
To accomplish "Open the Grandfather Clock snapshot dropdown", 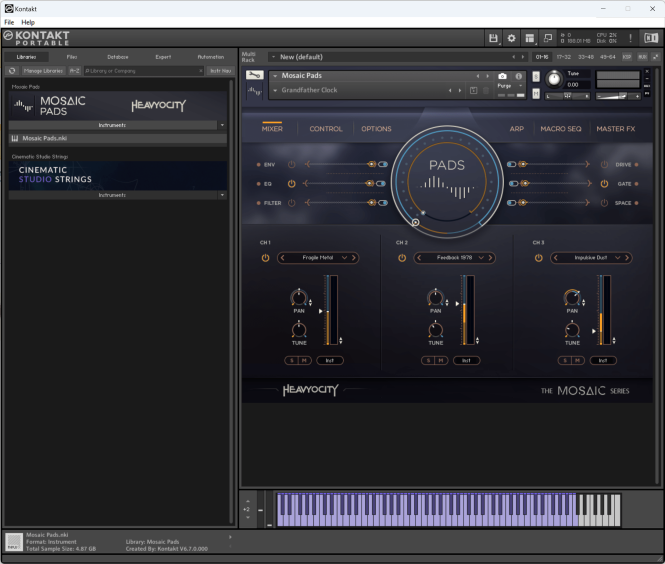I will click(275, 90).
